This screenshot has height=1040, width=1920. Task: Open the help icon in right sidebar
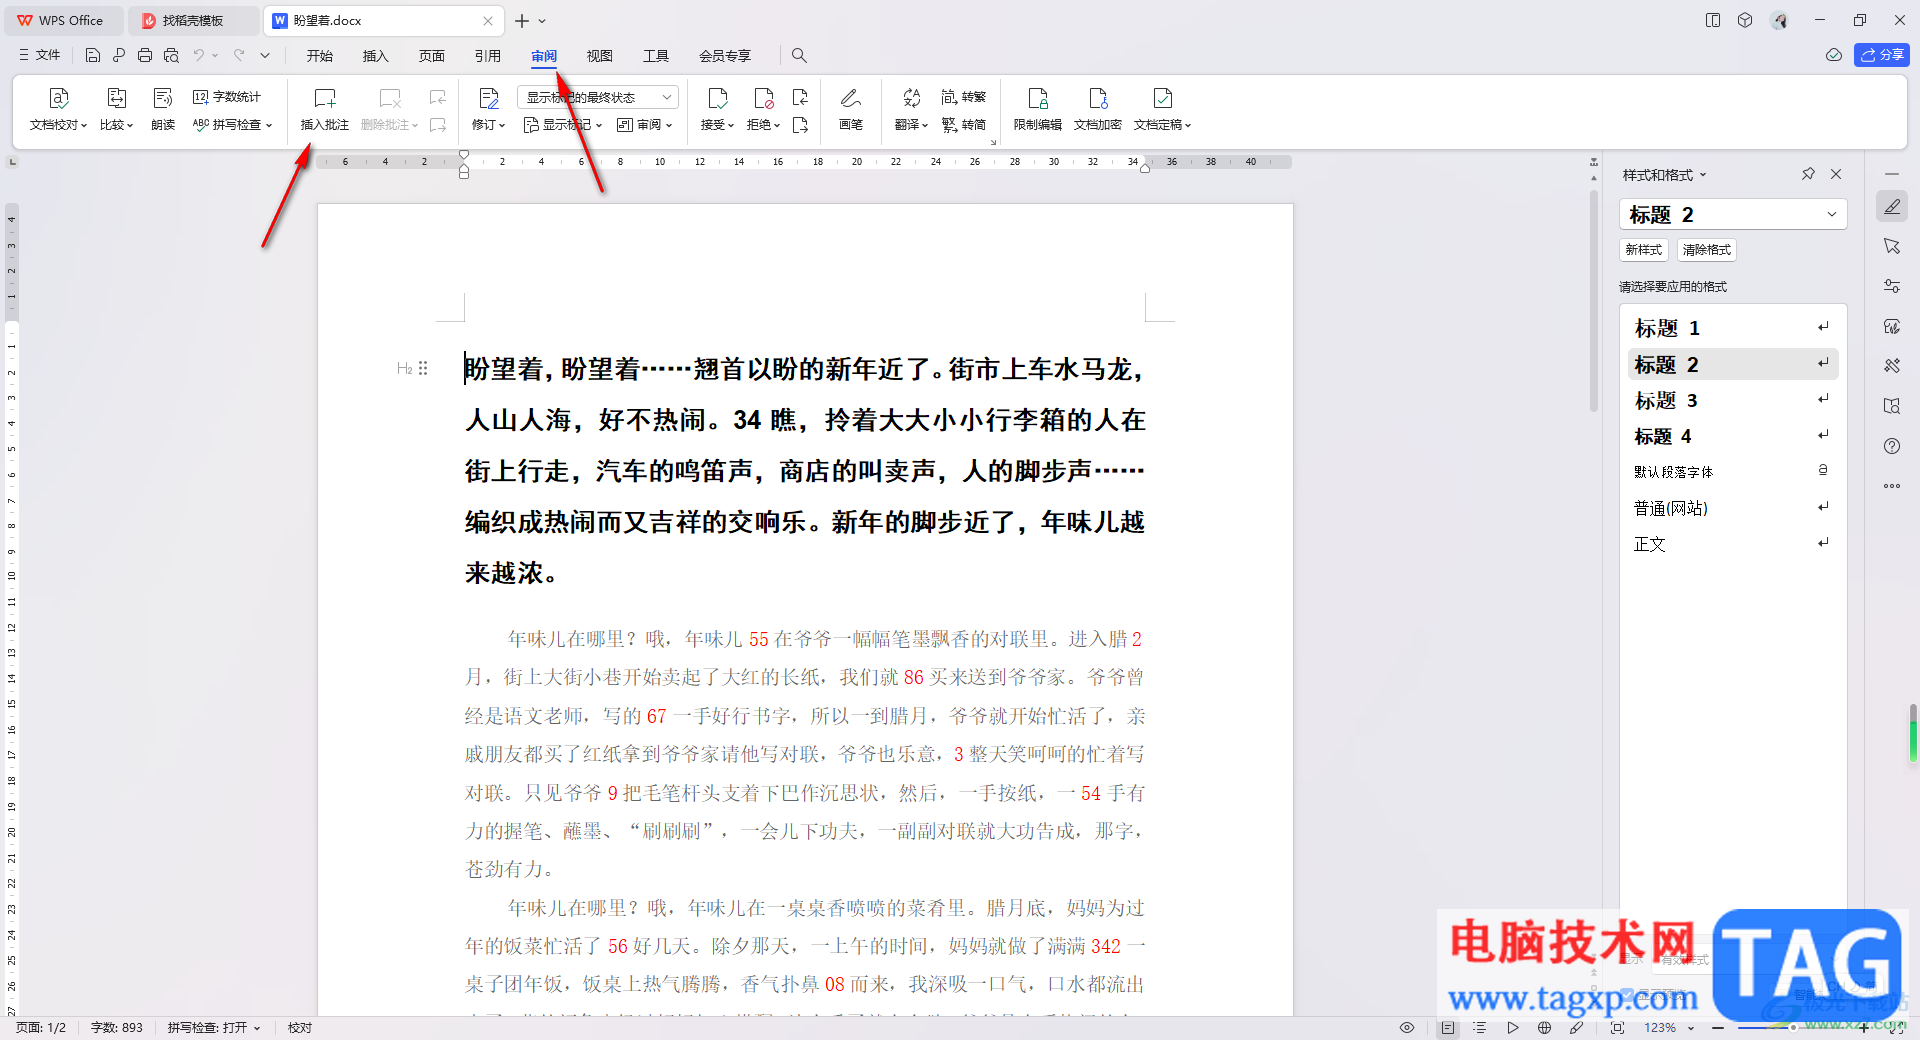[x=1892, y=446]
